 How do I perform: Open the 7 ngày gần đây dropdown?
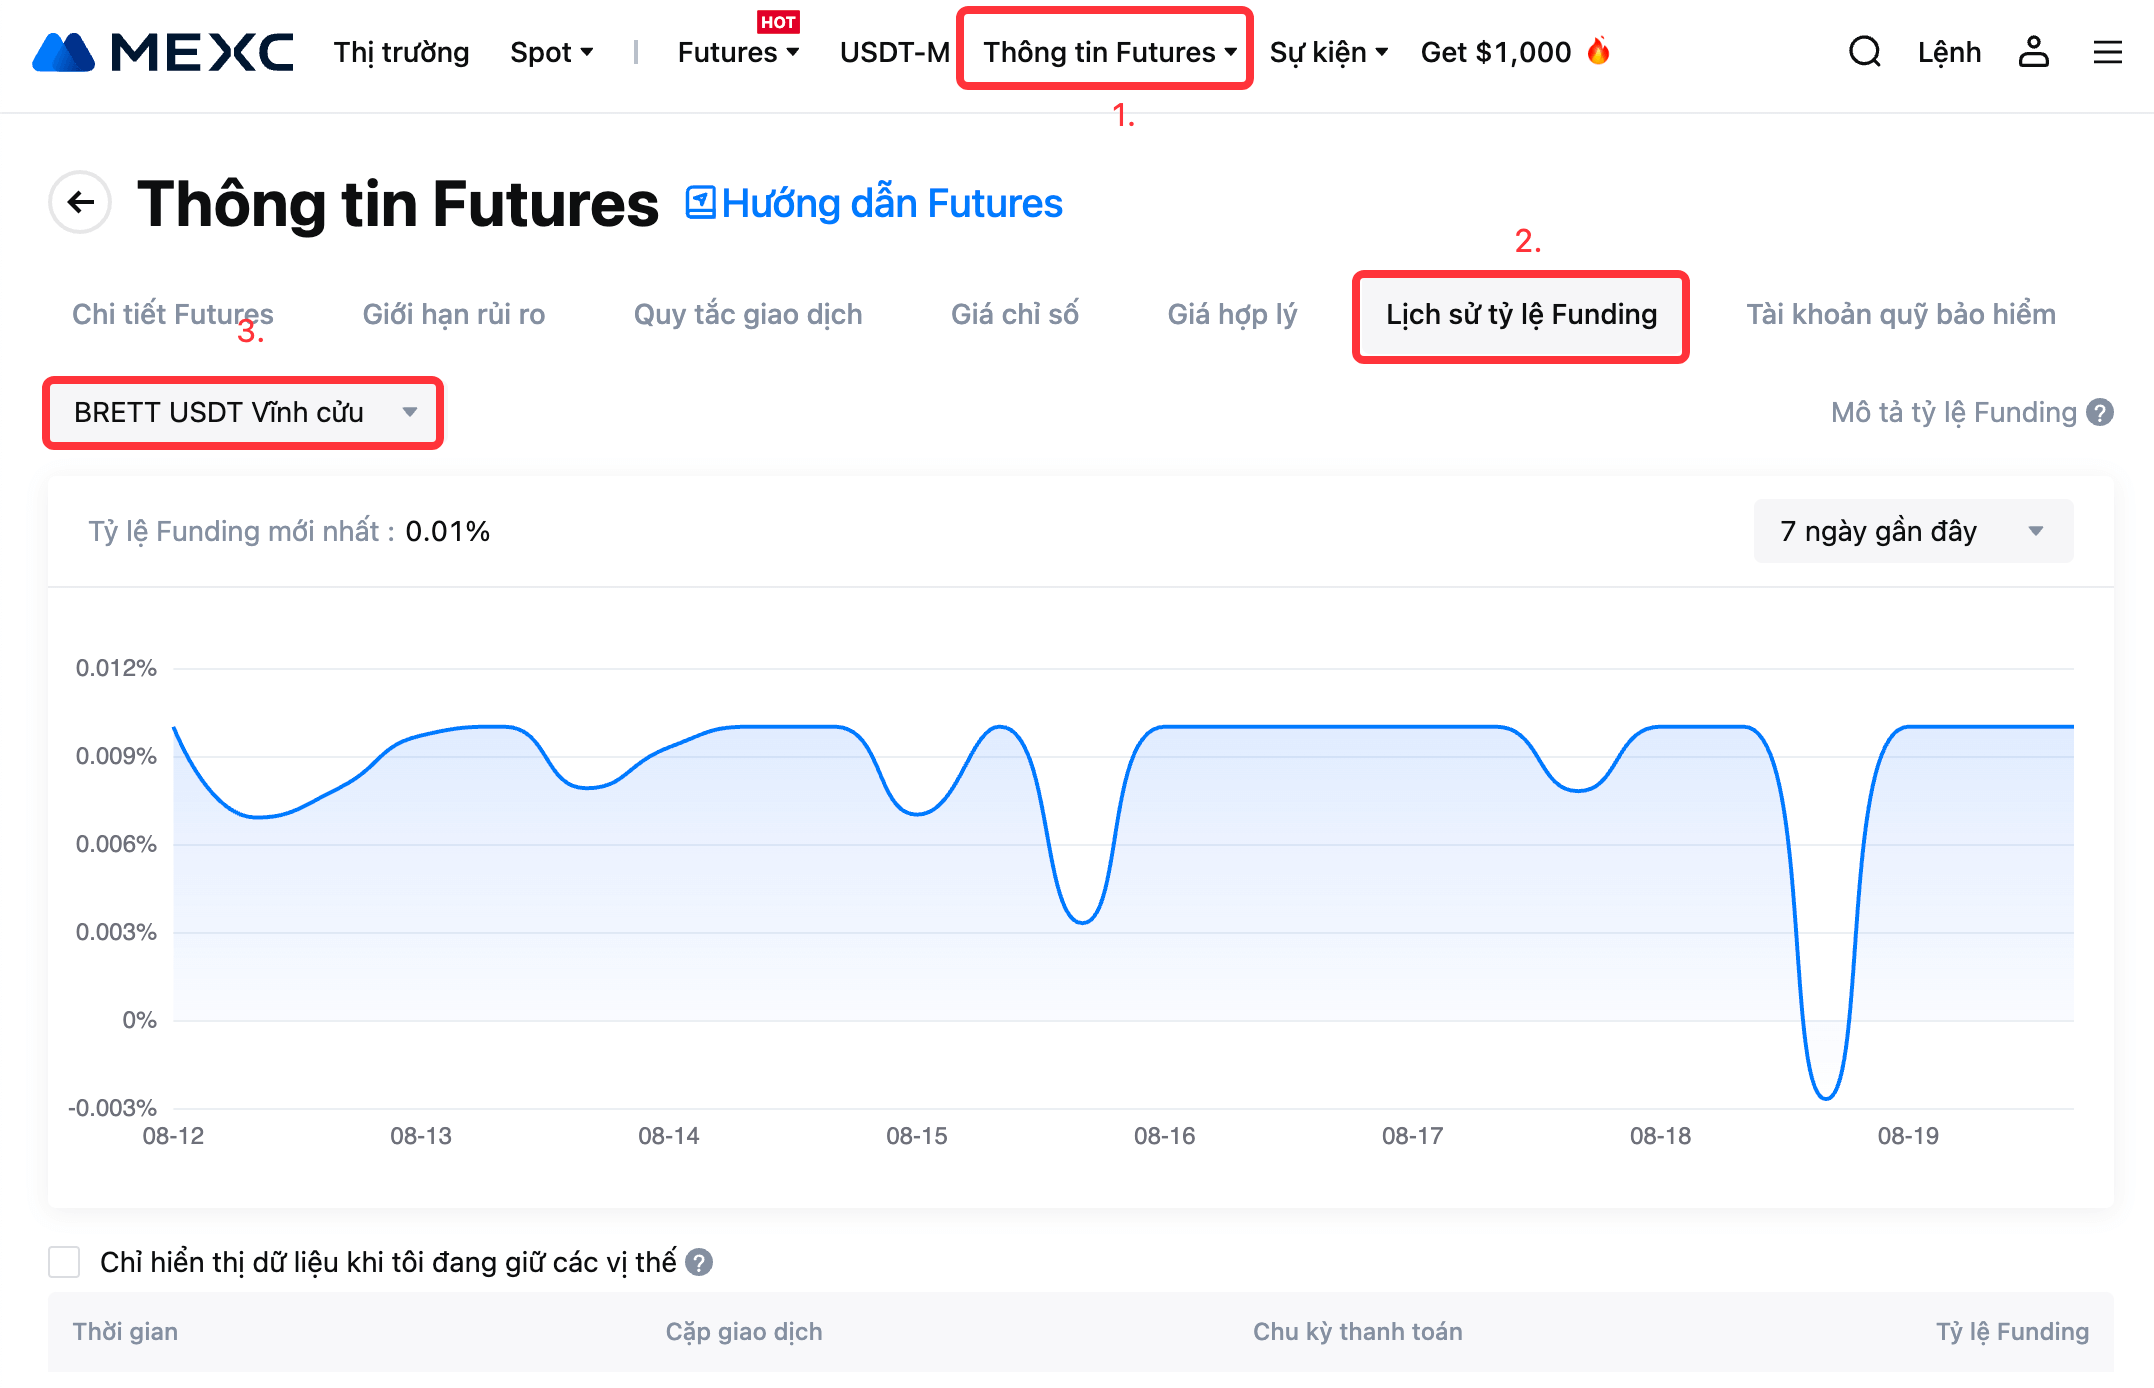(x=1912, y=531)
